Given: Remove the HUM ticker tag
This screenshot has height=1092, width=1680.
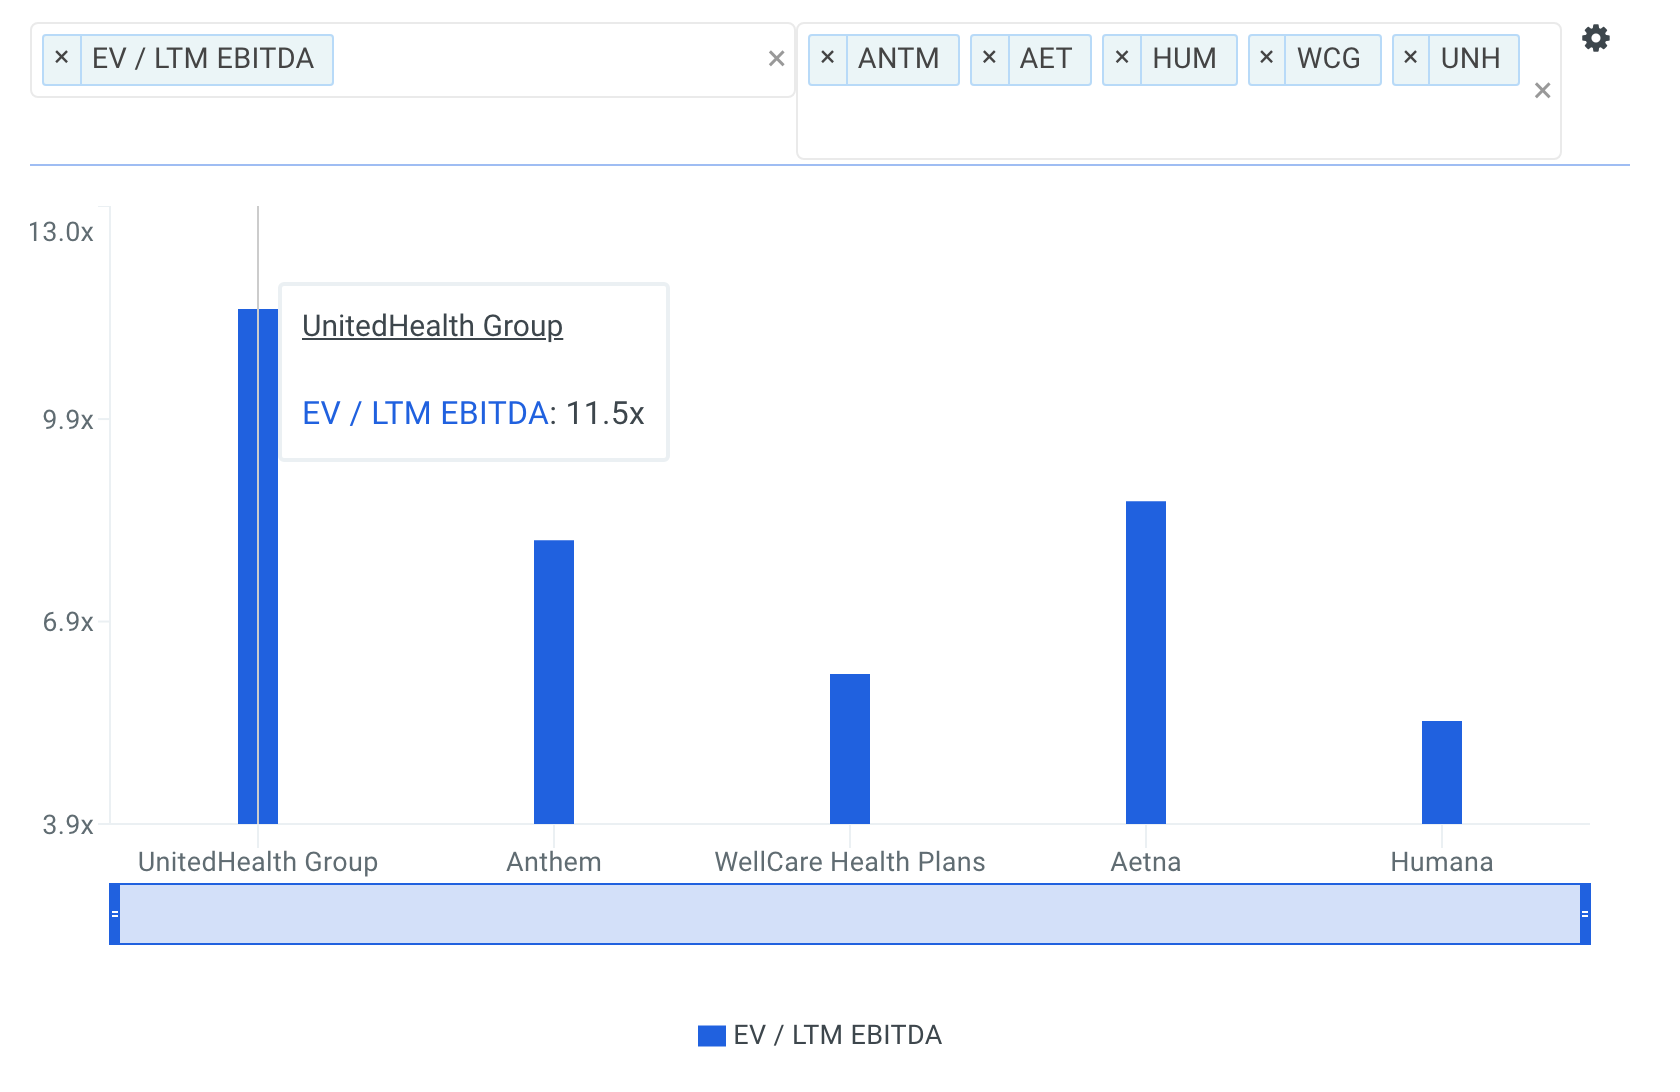Looking at the screenshot, I should [x=1122, y=58].
